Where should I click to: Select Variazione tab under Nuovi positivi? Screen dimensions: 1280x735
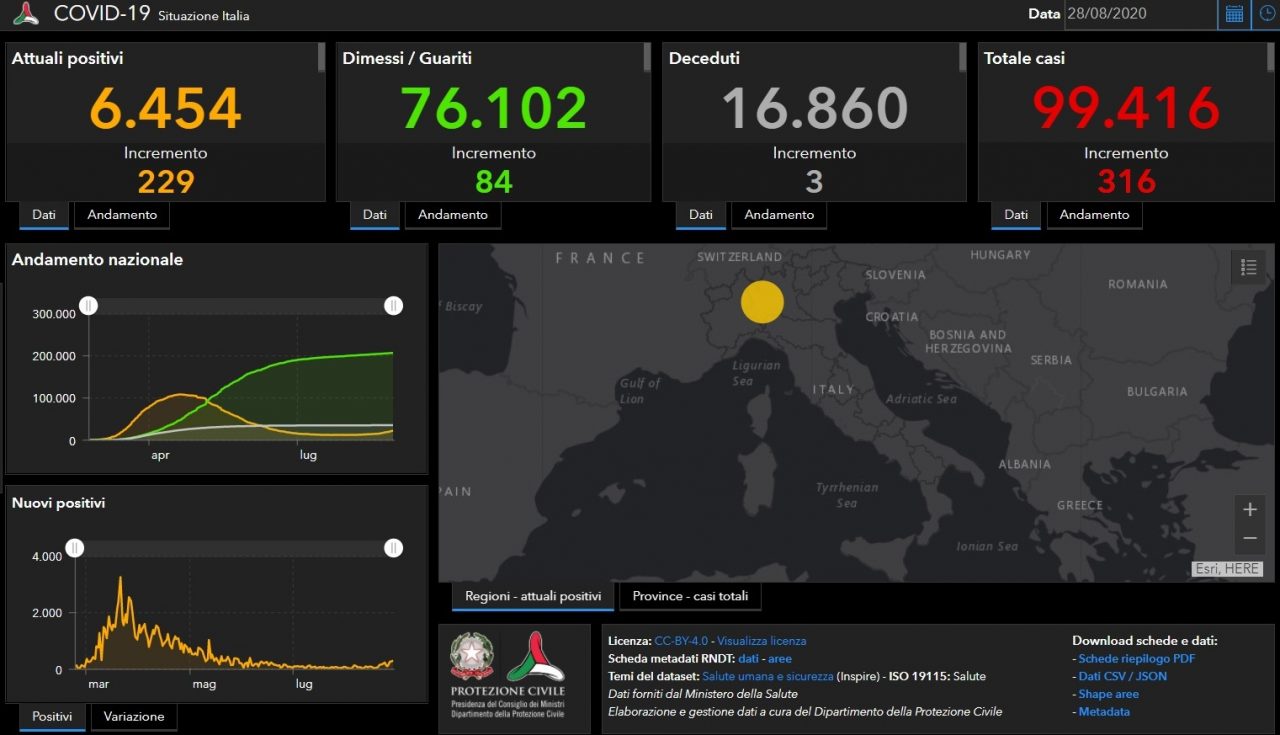click(x=134, y=717)
